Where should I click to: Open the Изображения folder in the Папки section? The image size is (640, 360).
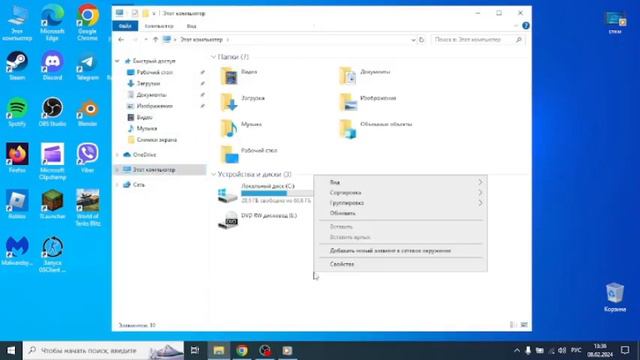tap(367, 102)
